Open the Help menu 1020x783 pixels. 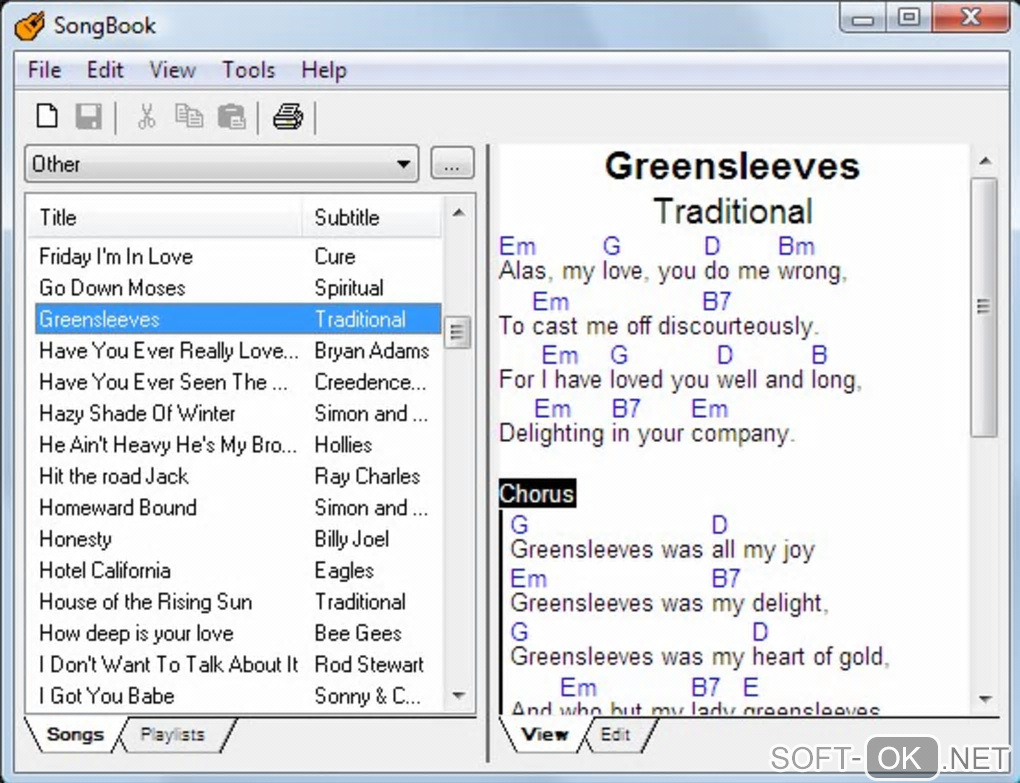[x=324, y=70]
